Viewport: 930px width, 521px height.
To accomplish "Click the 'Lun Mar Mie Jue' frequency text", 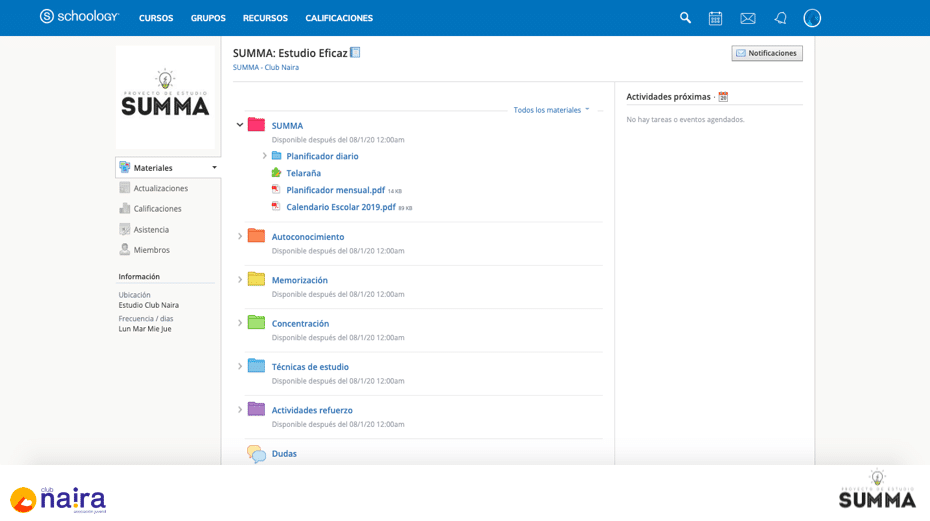I will click(145, 329).
